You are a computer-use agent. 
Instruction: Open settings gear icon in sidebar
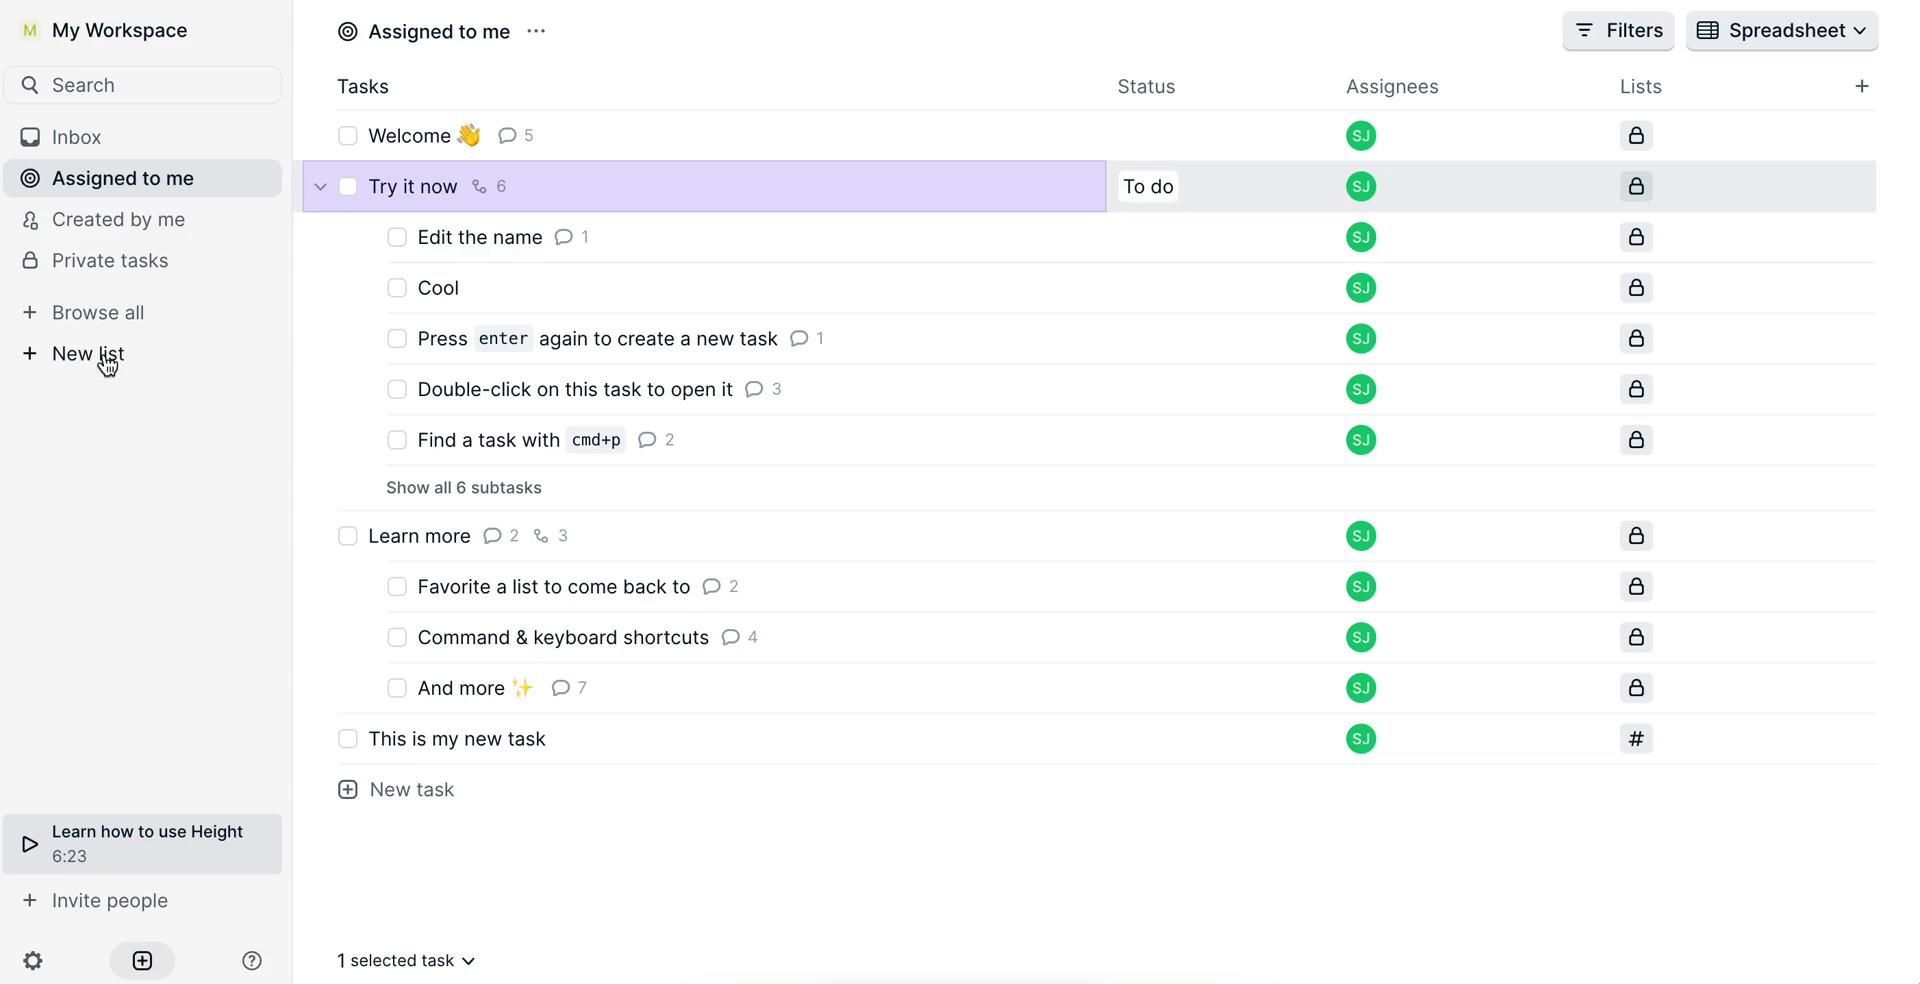click(x=33, y=961)
